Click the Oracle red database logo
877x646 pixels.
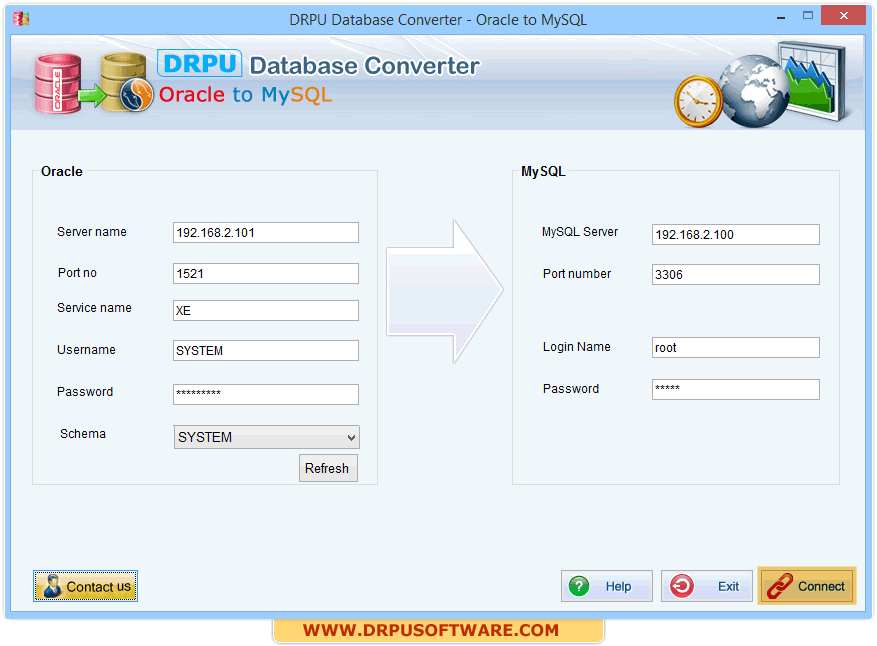click(x=58, y=83)
